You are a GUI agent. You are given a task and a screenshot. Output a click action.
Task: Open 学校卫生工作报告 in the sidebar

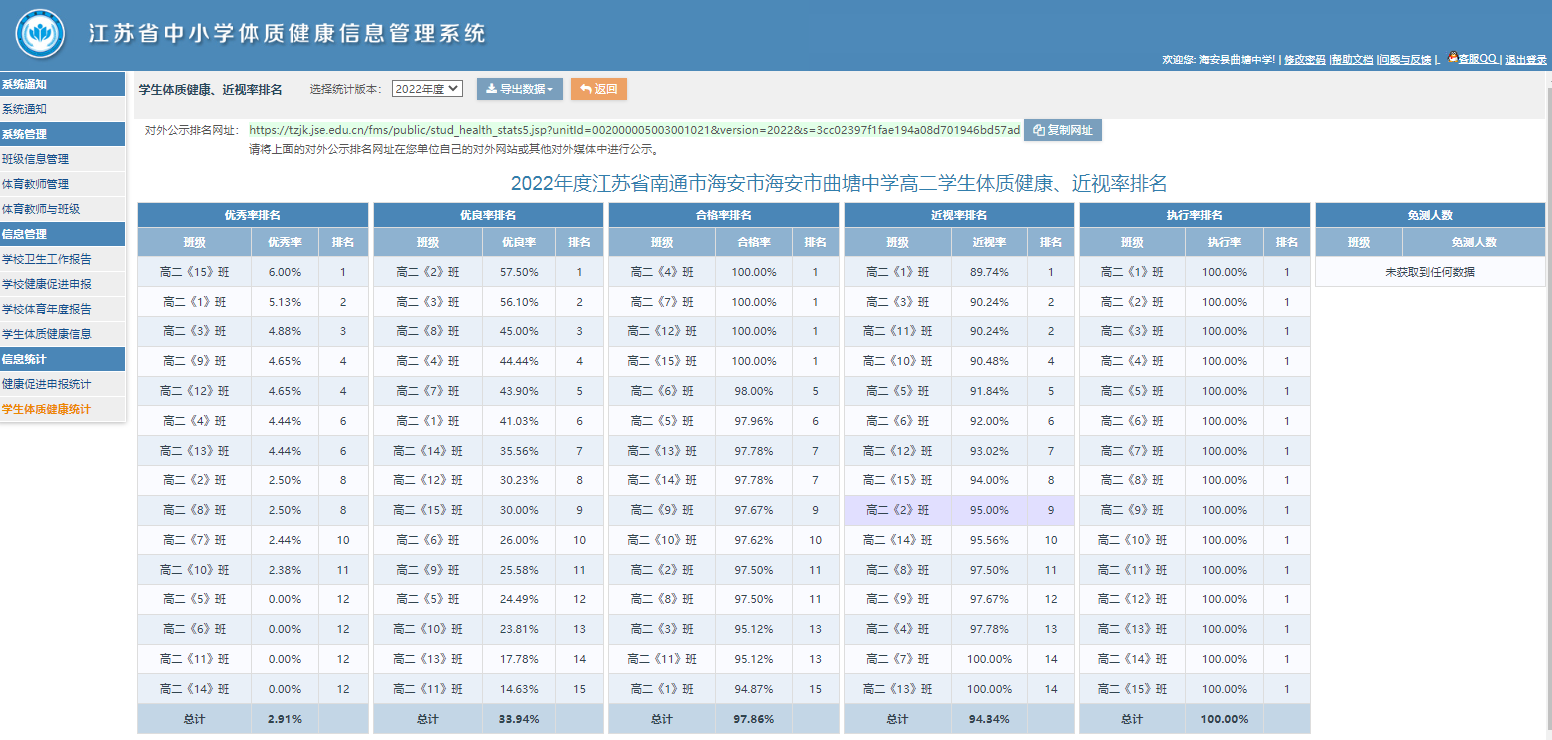[47, 259]
